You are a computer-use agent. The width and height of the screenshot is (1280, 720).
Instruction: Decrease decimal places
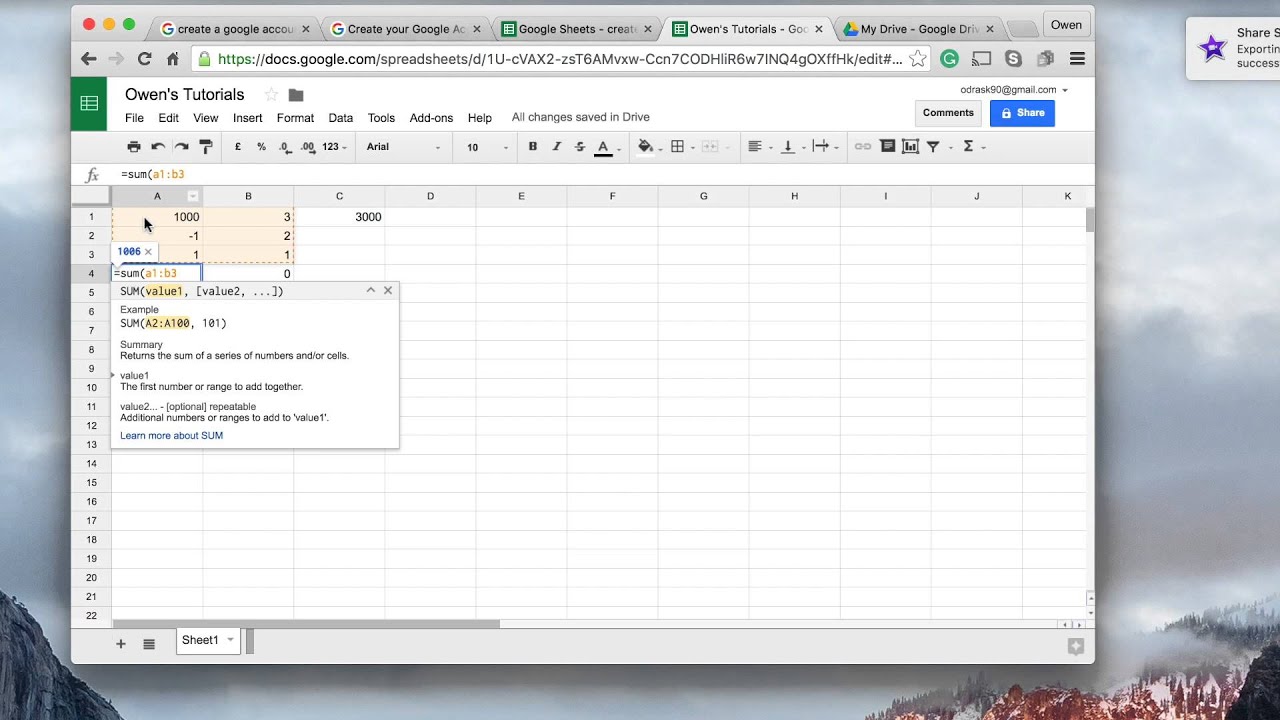pos(285,147)
